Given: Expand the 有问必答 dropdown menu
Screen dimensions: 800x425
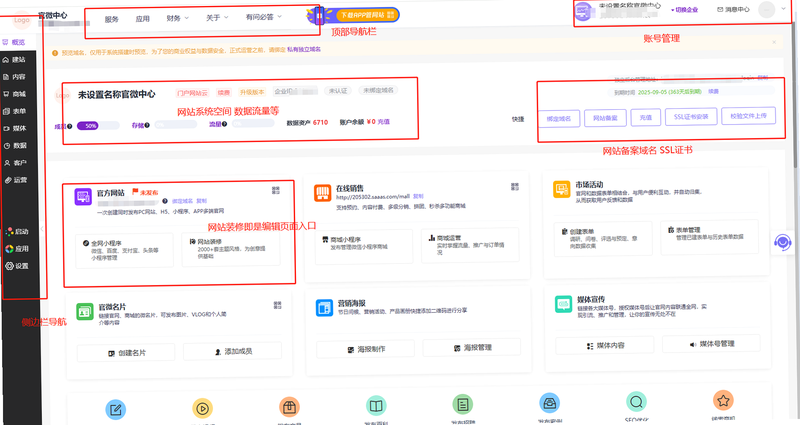Looking at the screenshot, I should pos(264,17).
